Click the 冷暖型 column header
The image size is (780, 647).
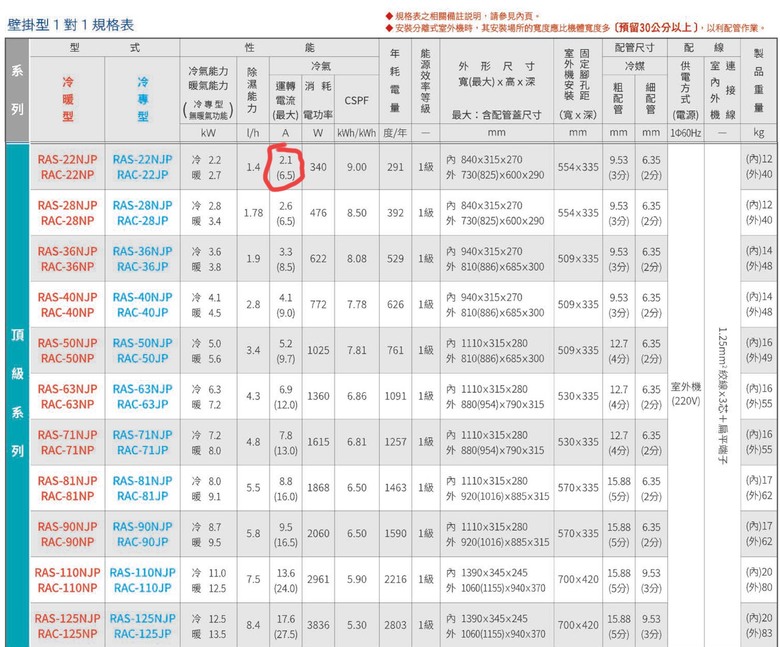coord(68,99)
